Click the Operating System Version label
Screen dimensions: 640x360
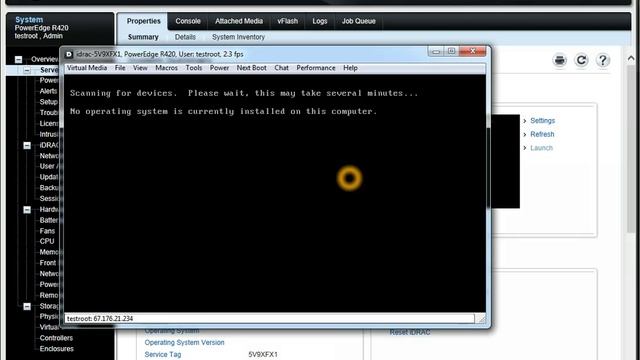(x=184, y=342)
